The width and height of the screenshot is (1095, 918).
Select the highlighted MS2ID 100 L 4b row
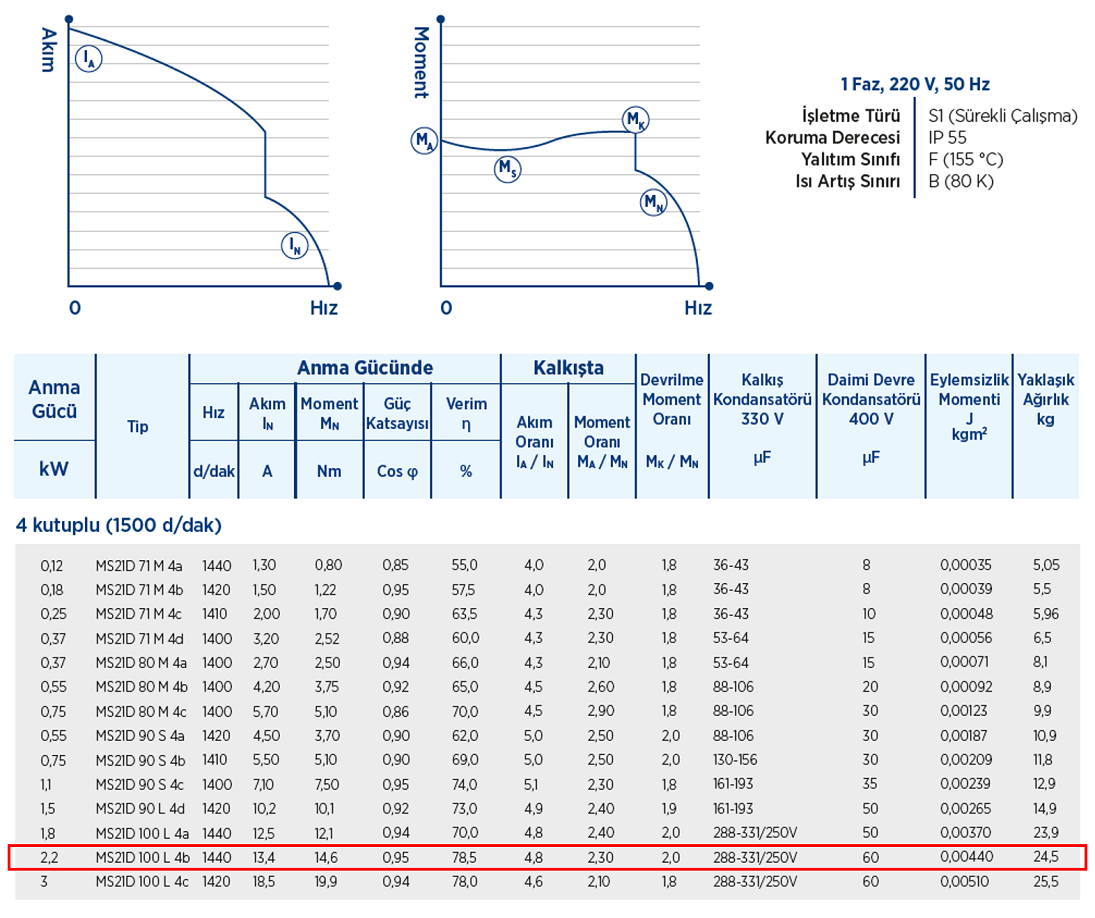pyautogui.click(x=546, y=857)
